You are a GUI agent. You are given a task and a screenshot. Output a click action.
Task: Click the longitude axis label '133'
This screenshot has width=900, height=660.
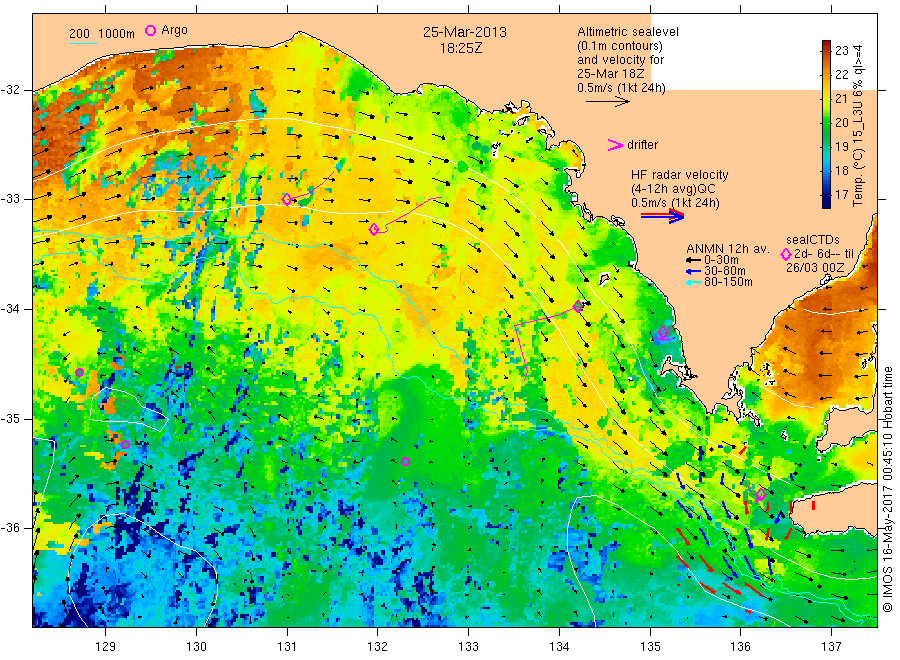[x=468, y=647]
